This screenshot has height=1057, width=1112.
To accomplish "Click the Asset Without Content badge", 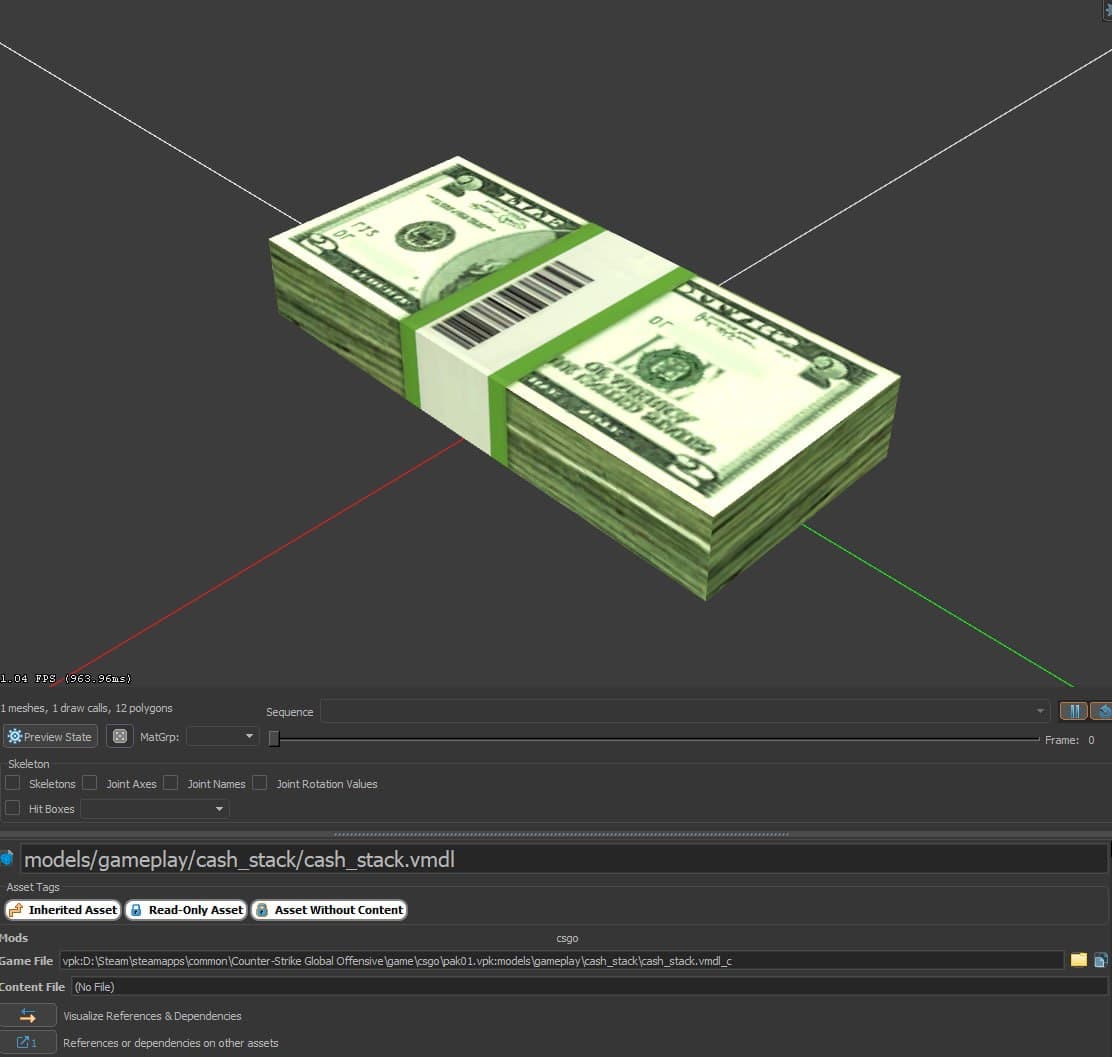I will tap(329, 909).
